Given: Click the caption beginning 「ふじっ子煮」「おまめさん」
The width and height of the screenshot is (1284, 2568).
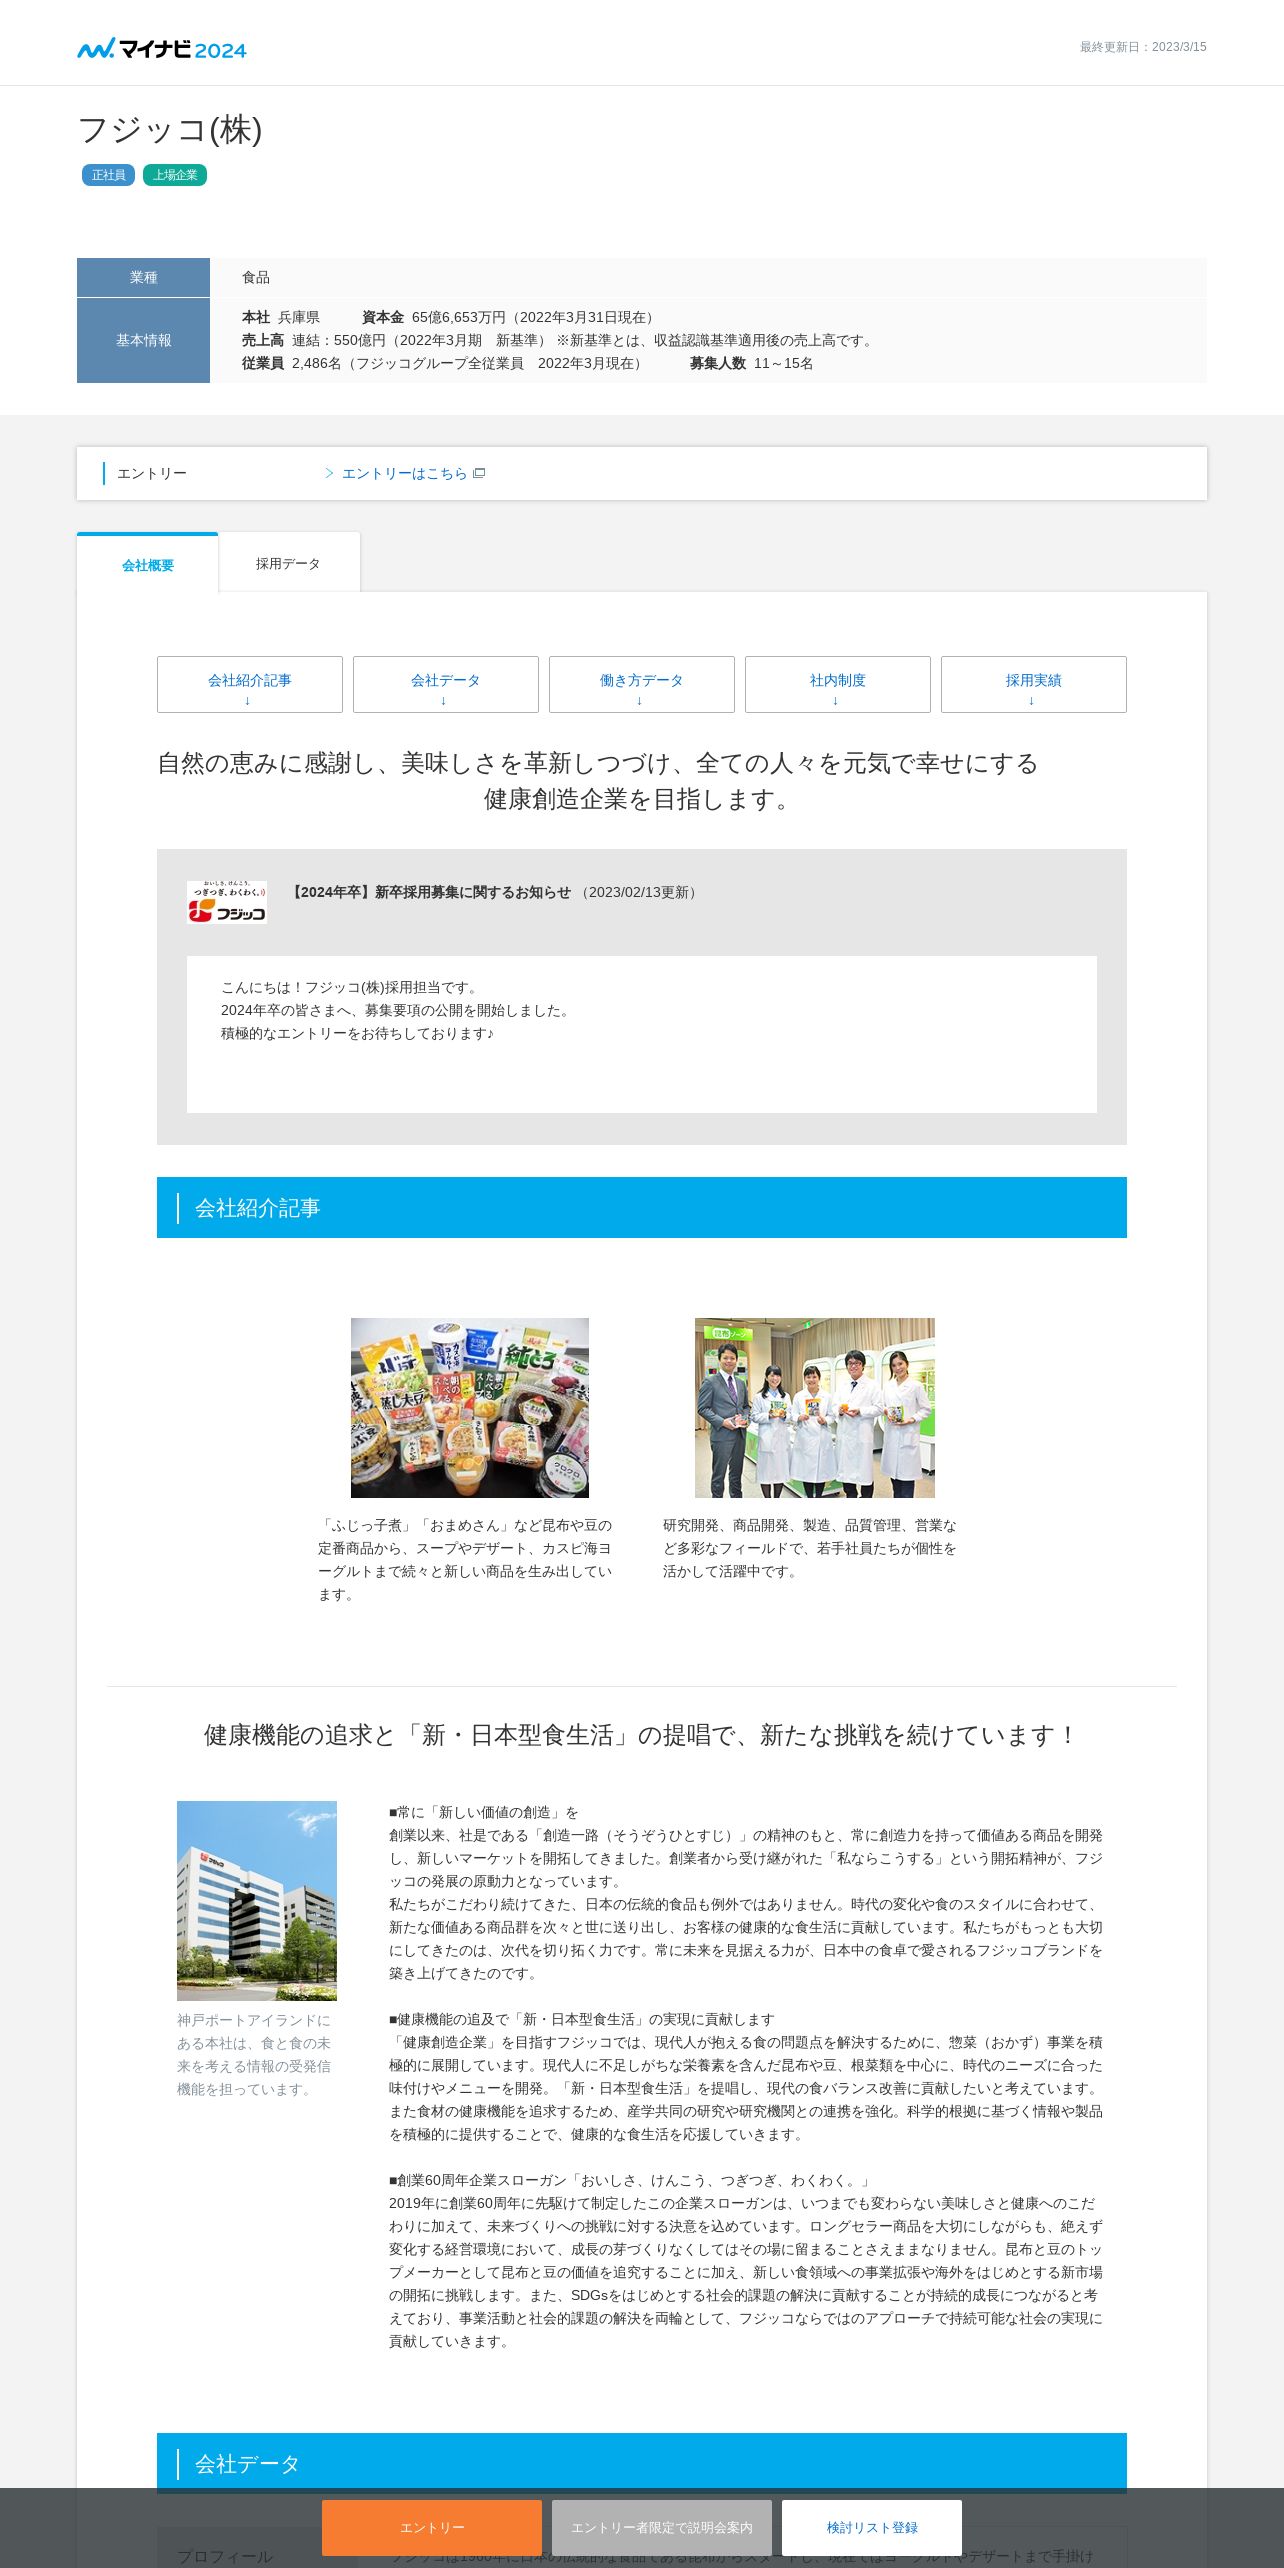Looking at the screenshot, I should 465,1560.
